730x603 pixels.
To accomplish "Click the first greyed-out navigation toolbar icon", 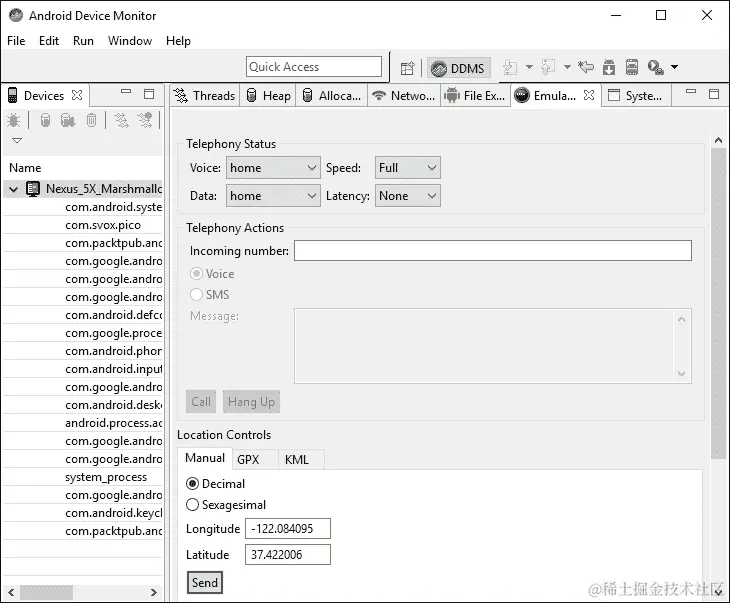I will point(511,68).
